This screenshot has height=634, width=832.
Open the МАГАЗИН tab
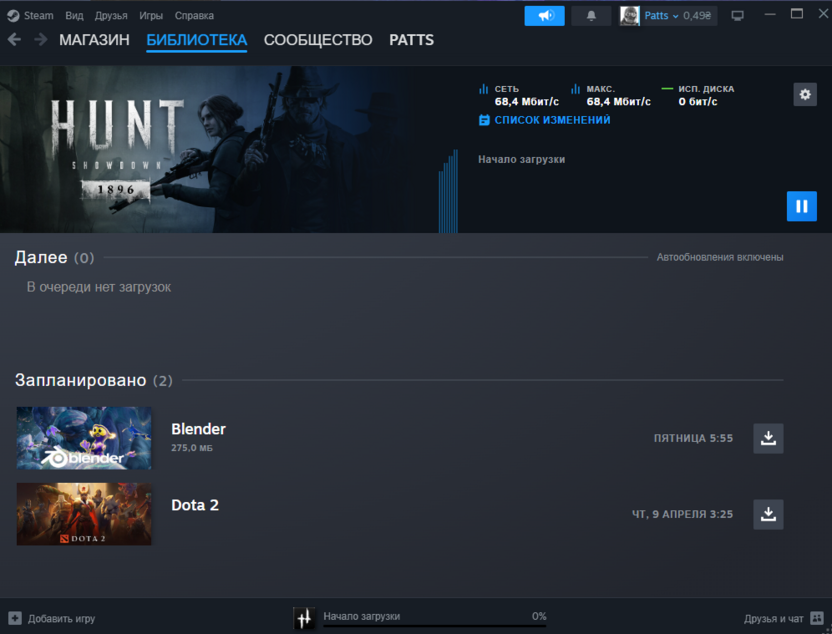click(94, 40)
